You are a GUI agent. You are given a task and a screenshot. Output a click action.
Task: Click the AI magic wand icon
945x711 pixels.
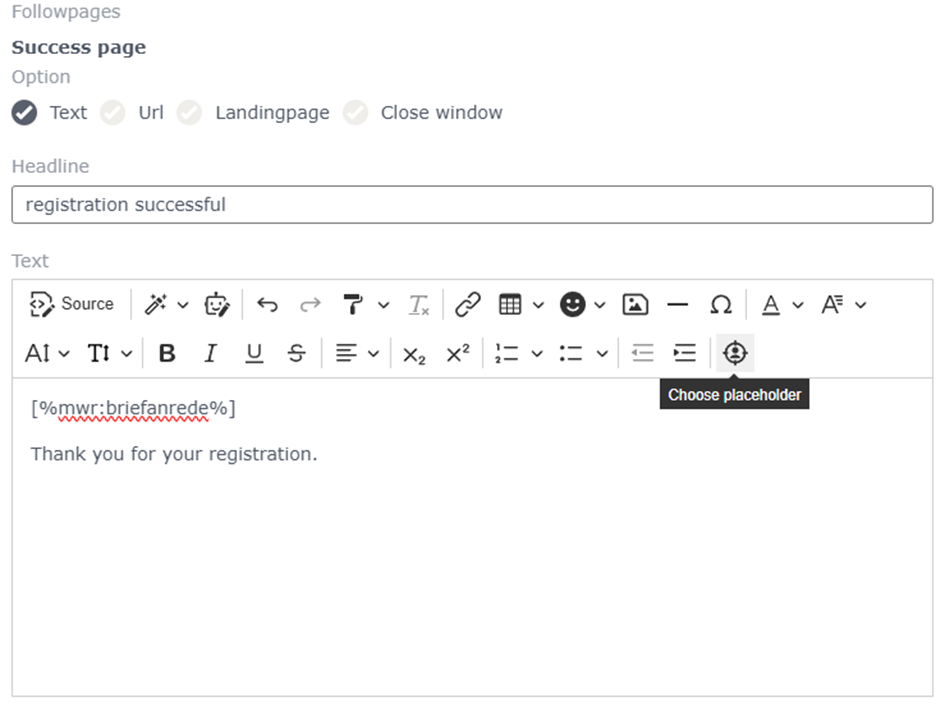coord(155,304)
